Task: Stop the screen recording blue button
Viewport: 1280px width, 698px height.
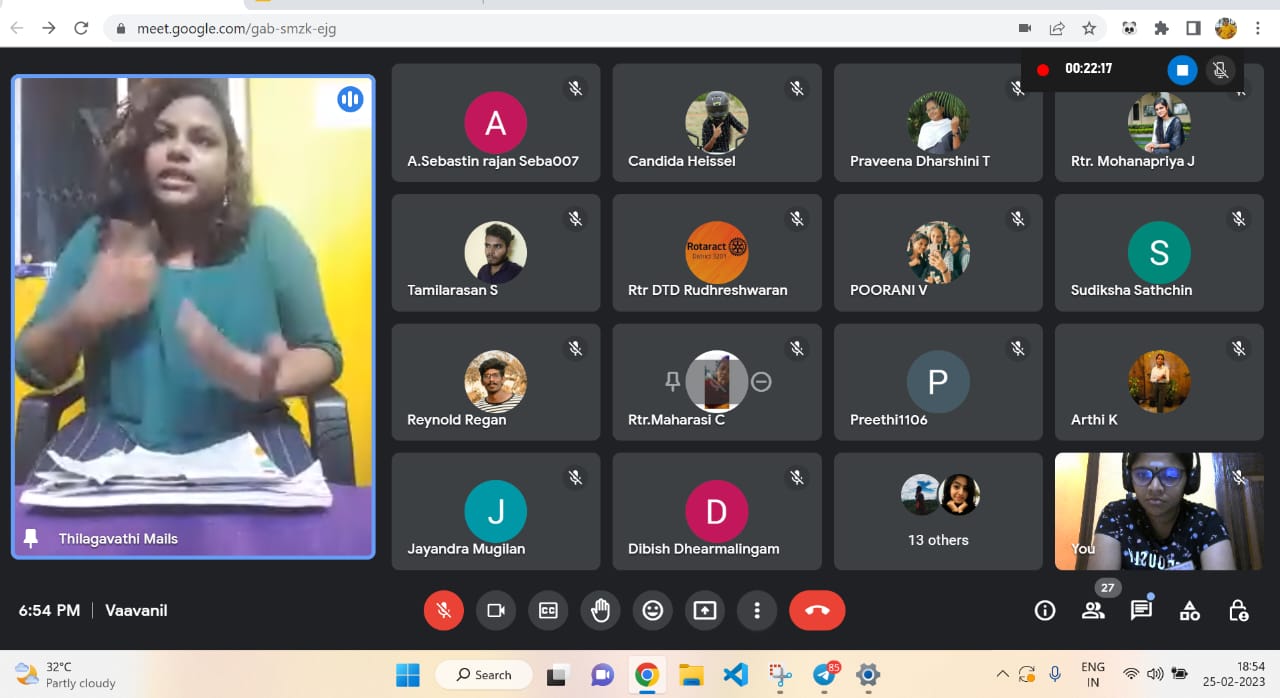Action: pyautogui.click(x=1182, y=70)
